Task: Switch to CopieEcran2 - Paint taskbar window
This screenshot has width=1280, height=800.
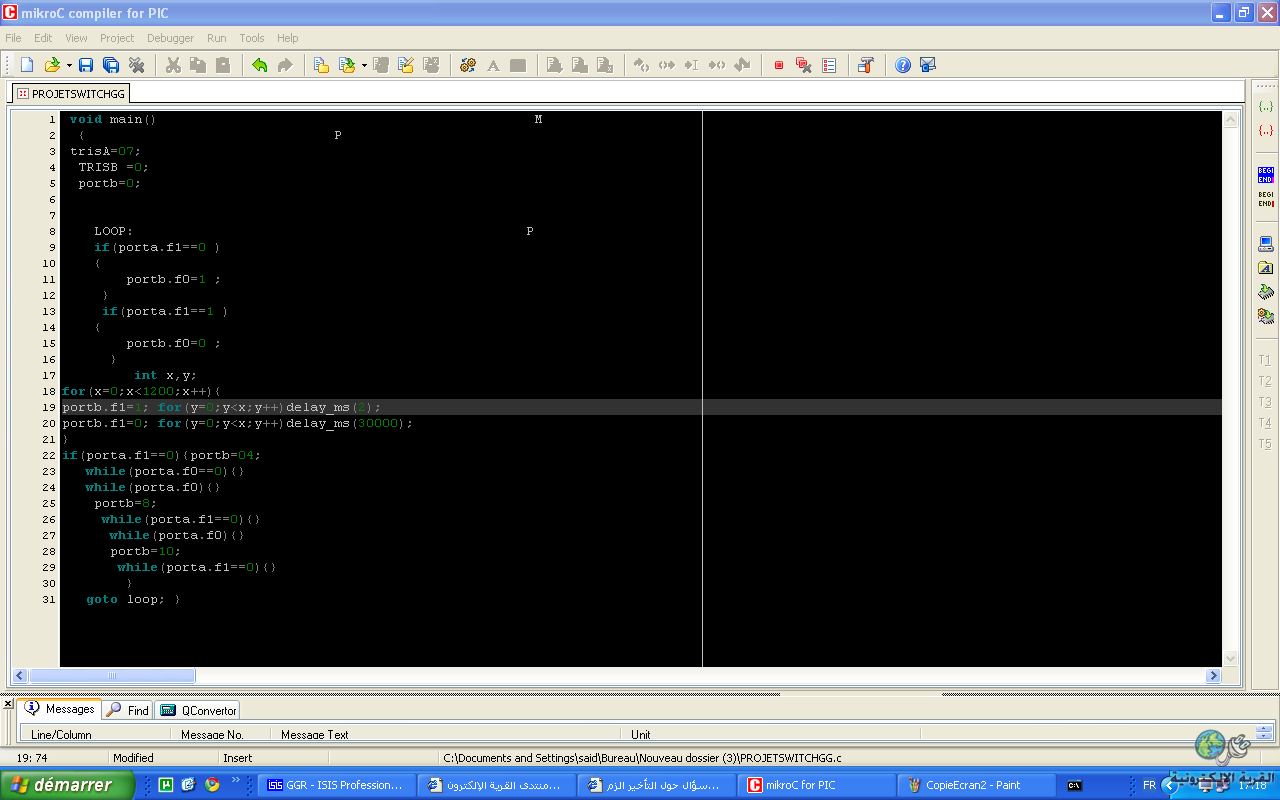Action: coord(975,785)
